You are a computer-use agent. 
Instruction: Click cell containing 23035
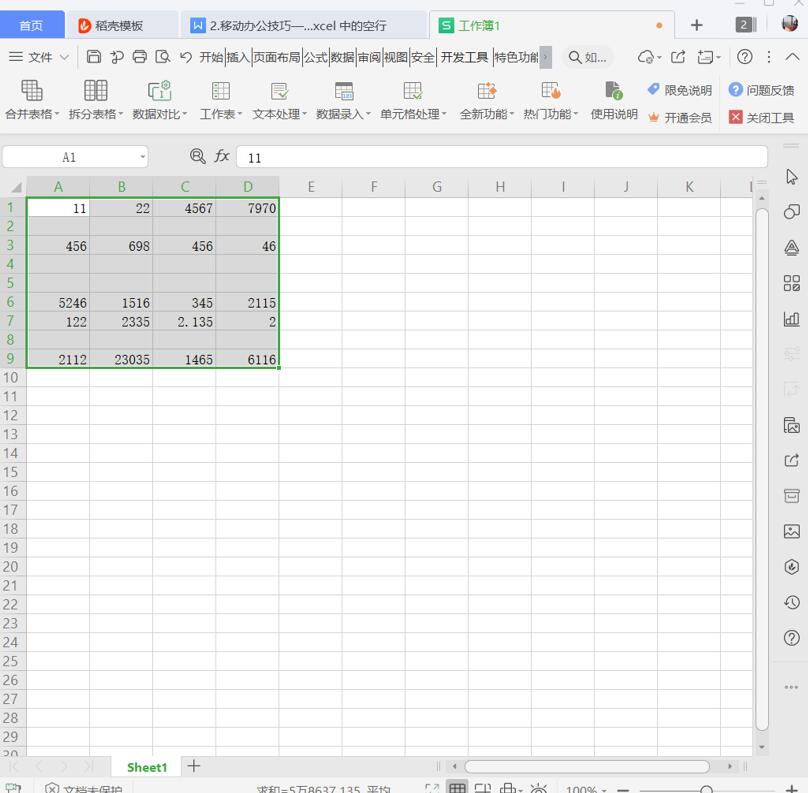point(121,359)
